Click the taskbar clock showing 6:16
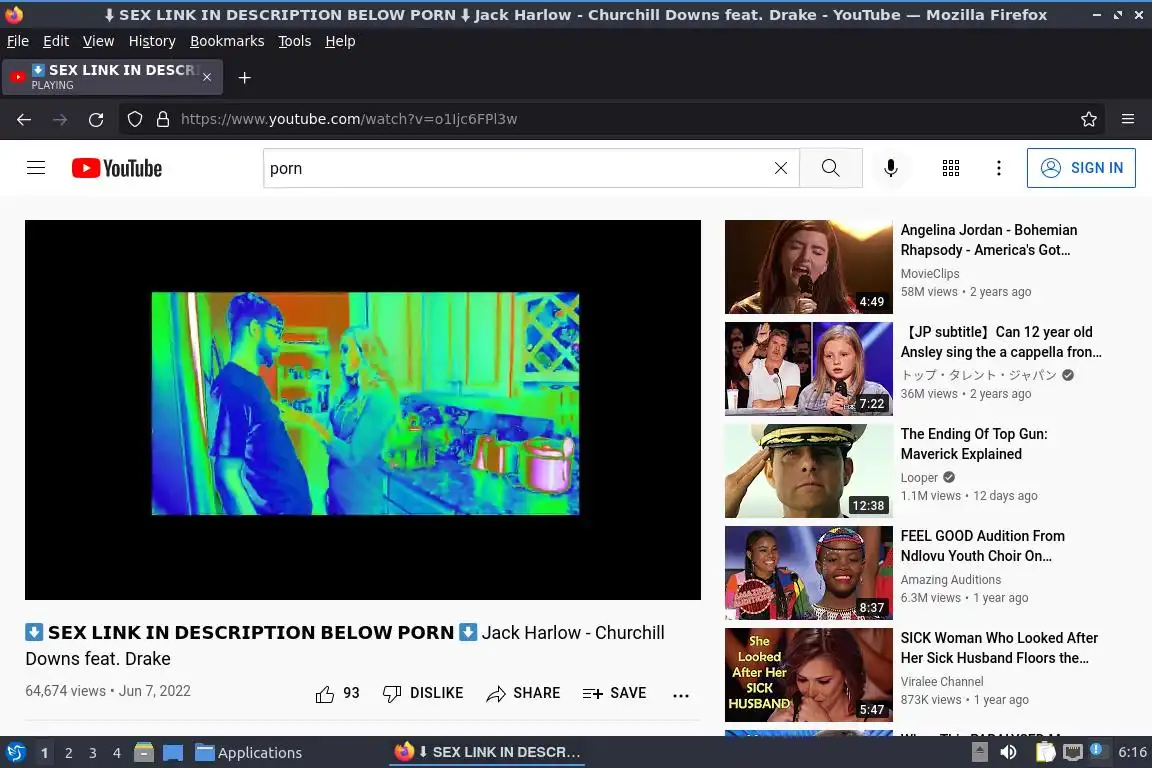The width and height of the screenshot is (1152, 768). pyautogui.click(x=1132, y=752)
